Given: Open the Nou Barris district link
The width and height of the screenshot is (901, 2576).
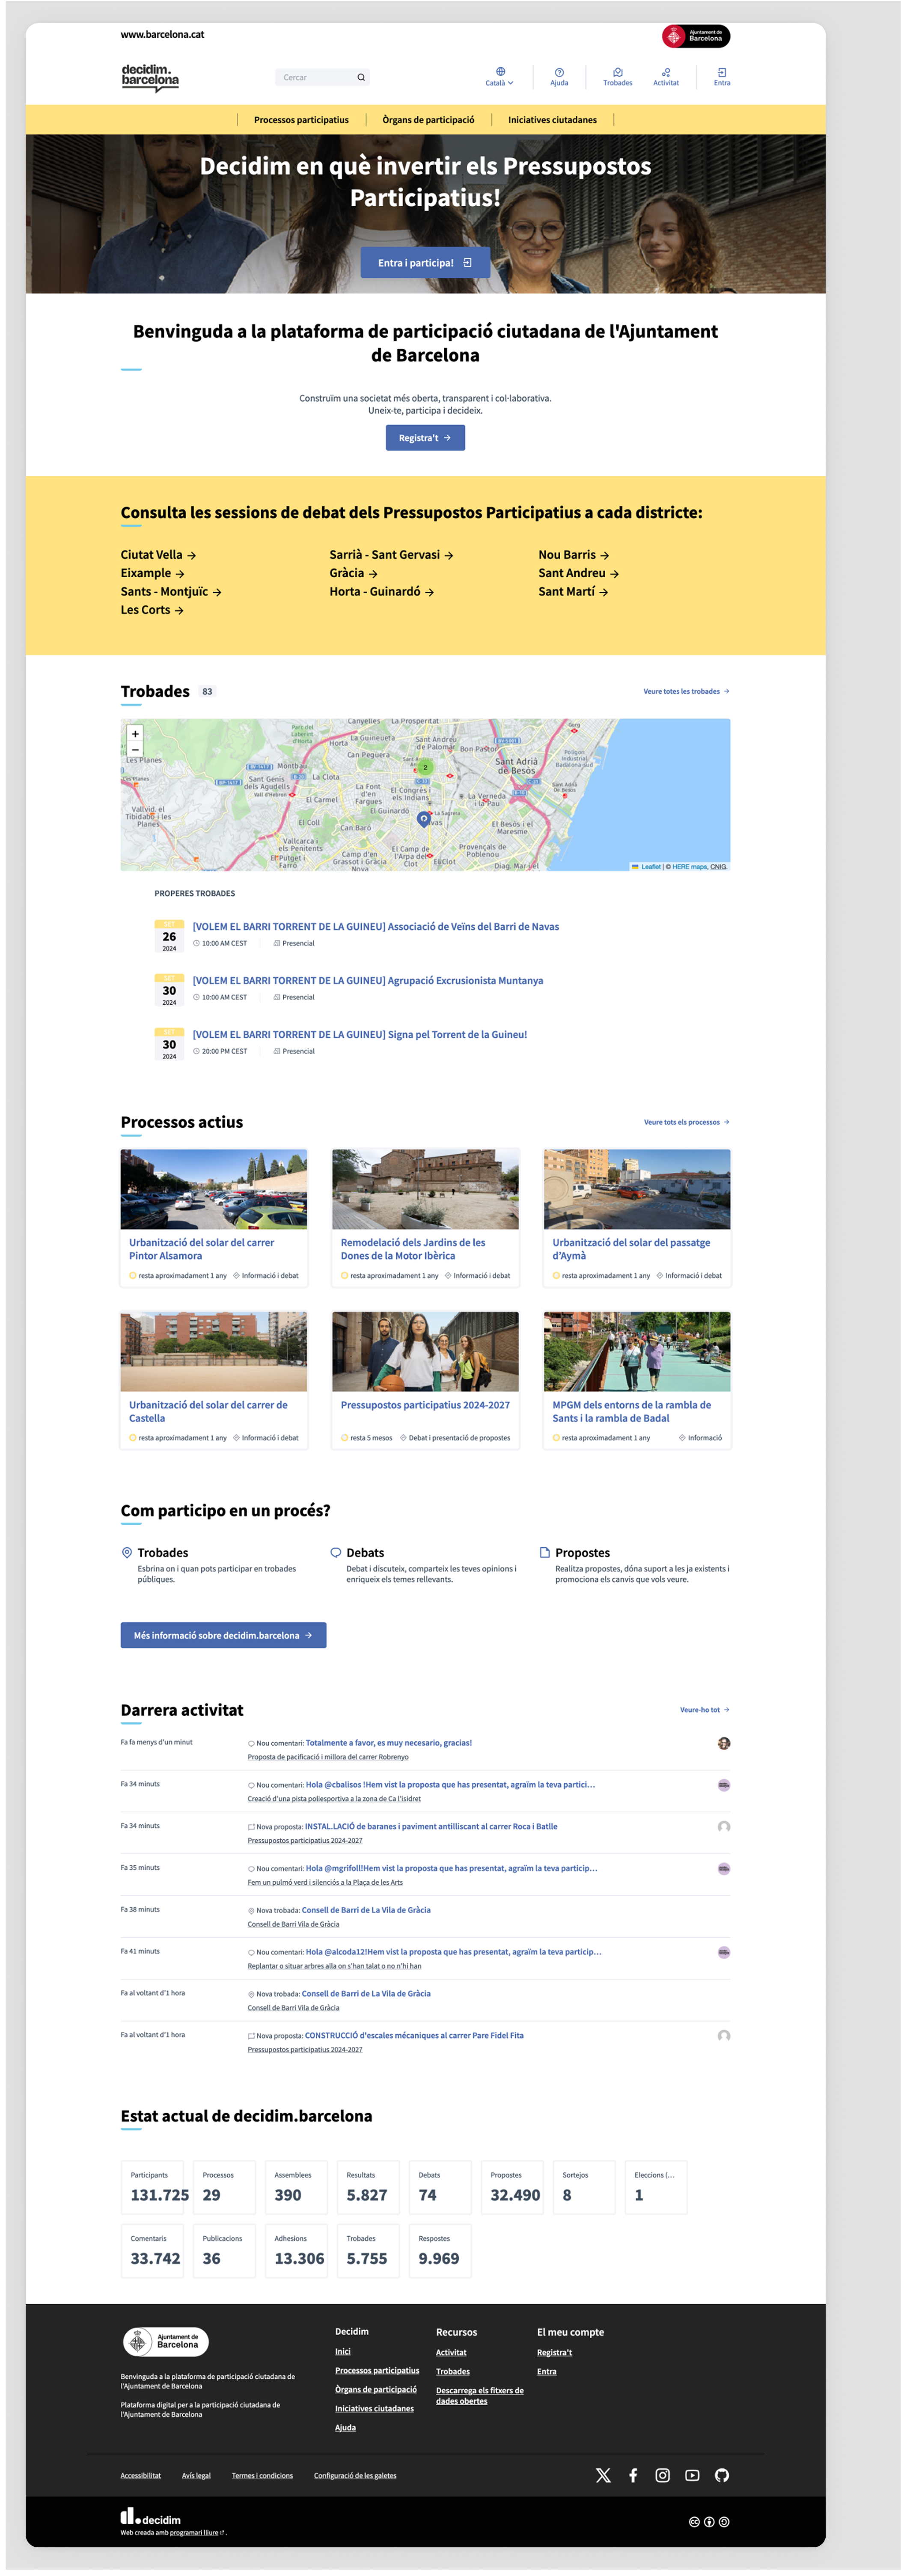Looking at the screenshot, I should 573,555.
